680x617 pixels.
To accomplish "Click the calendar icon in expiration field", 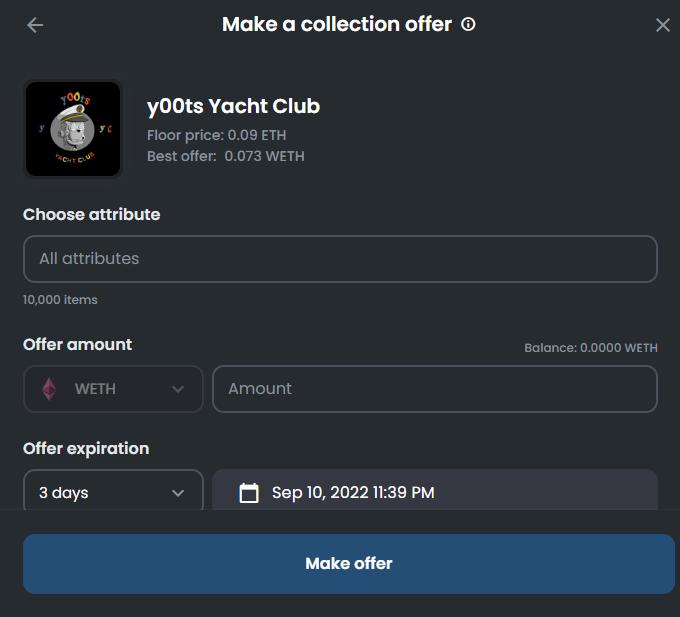I will (249, 492).
